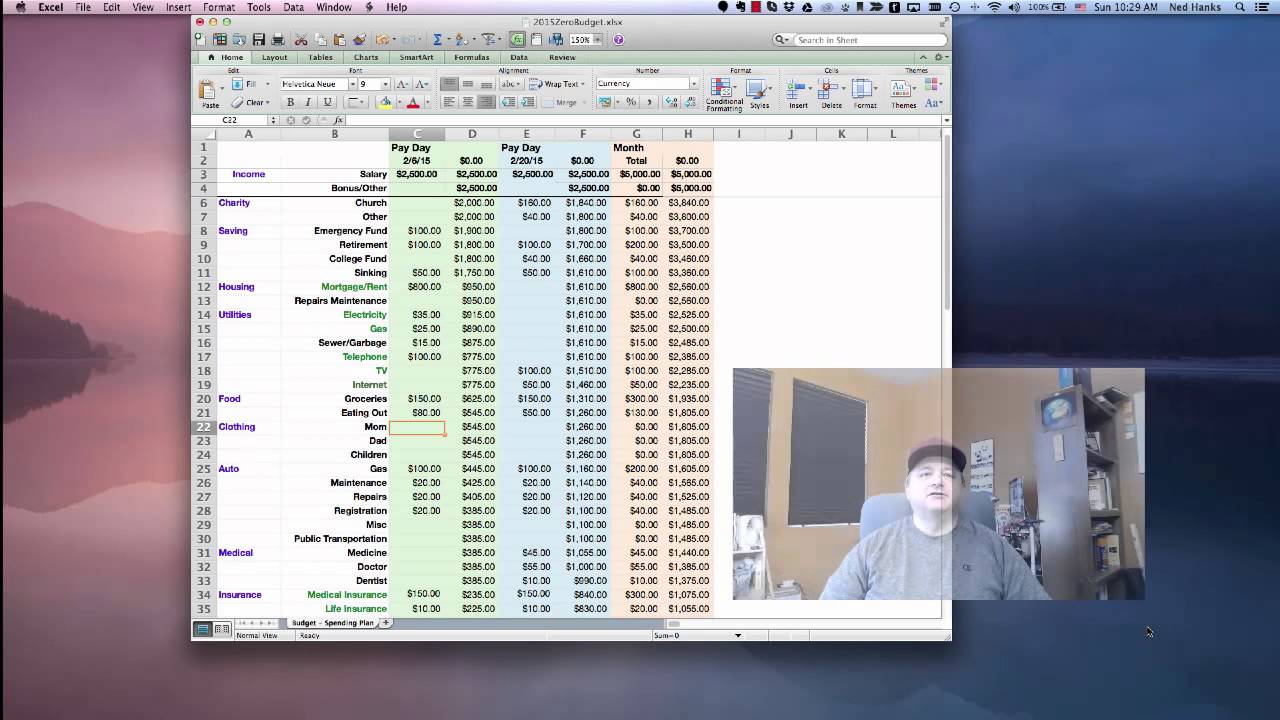Open the Currency number format dropdown
Viewport: 1280px width, 720px height.
pyautogui.click(x=694, y=84)
